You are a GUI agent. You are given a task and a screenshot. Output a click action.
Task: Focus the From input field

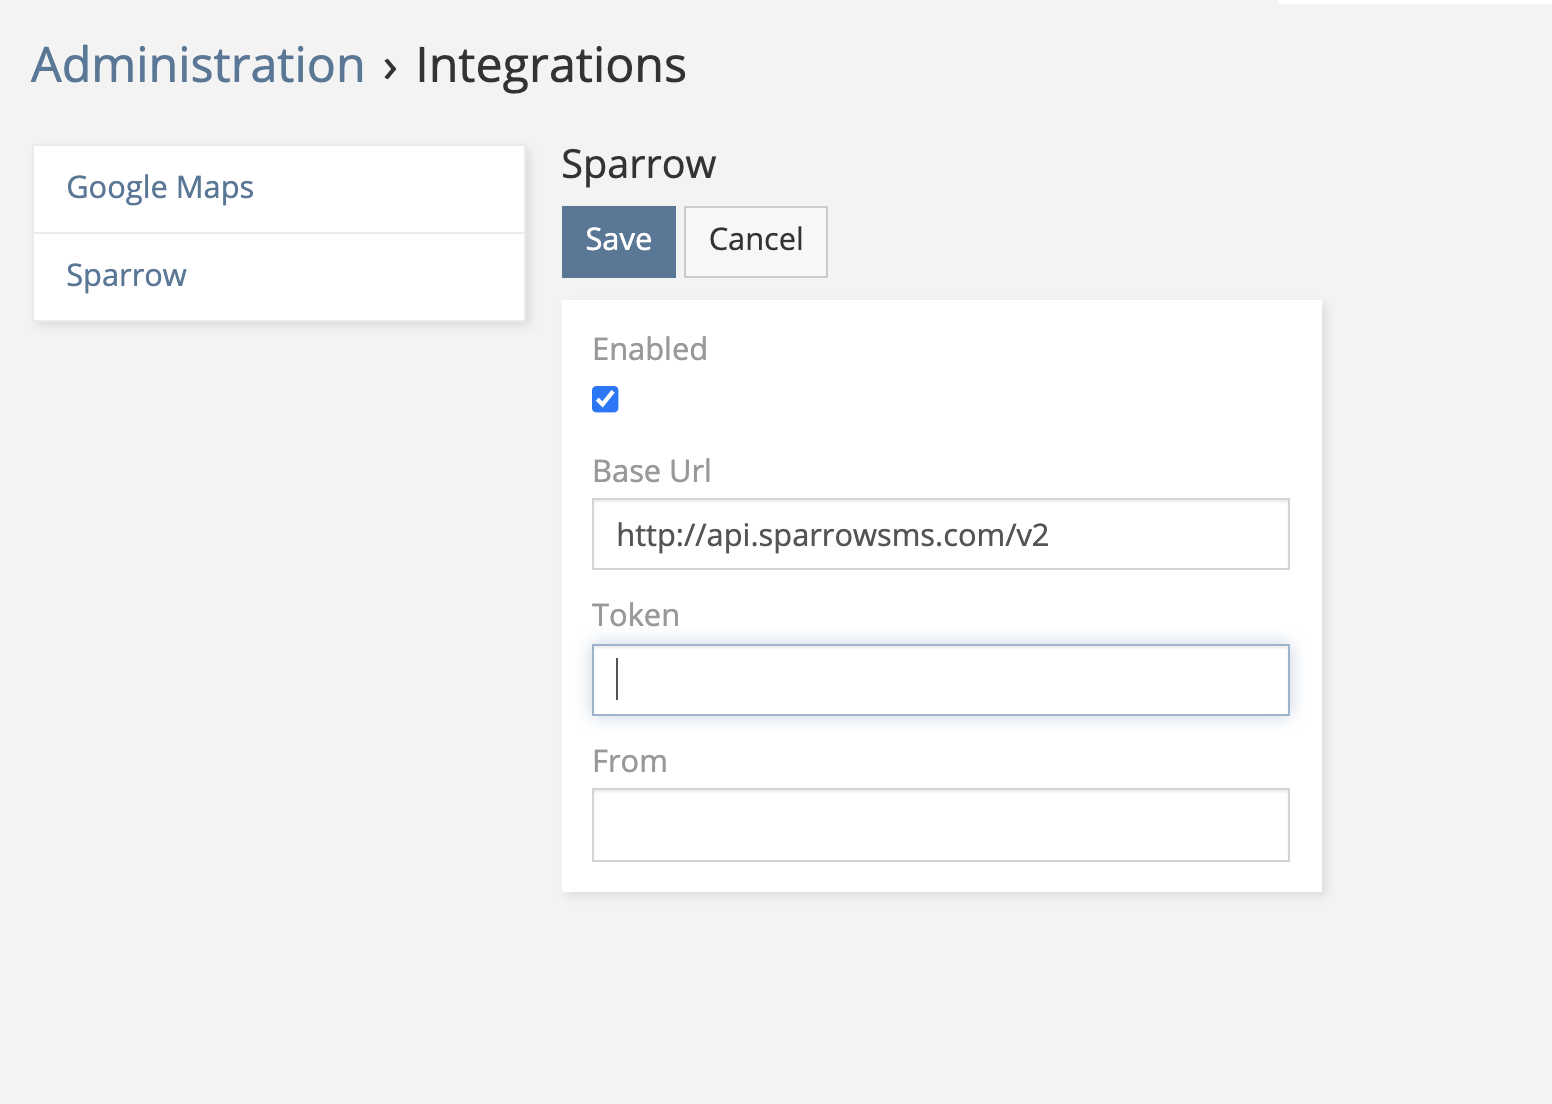pyautogui.click(x=940, y=825)
